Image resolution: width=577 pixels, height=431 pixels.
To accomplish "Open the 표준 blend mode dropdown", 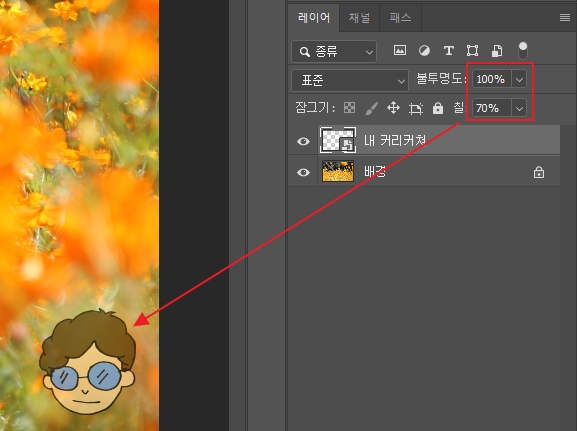I will coord(350,80).
